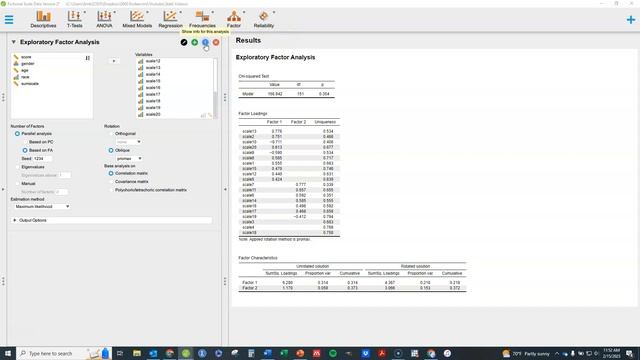Select the score variable
This screenshot has width=640, height=360.
(26, 57)
